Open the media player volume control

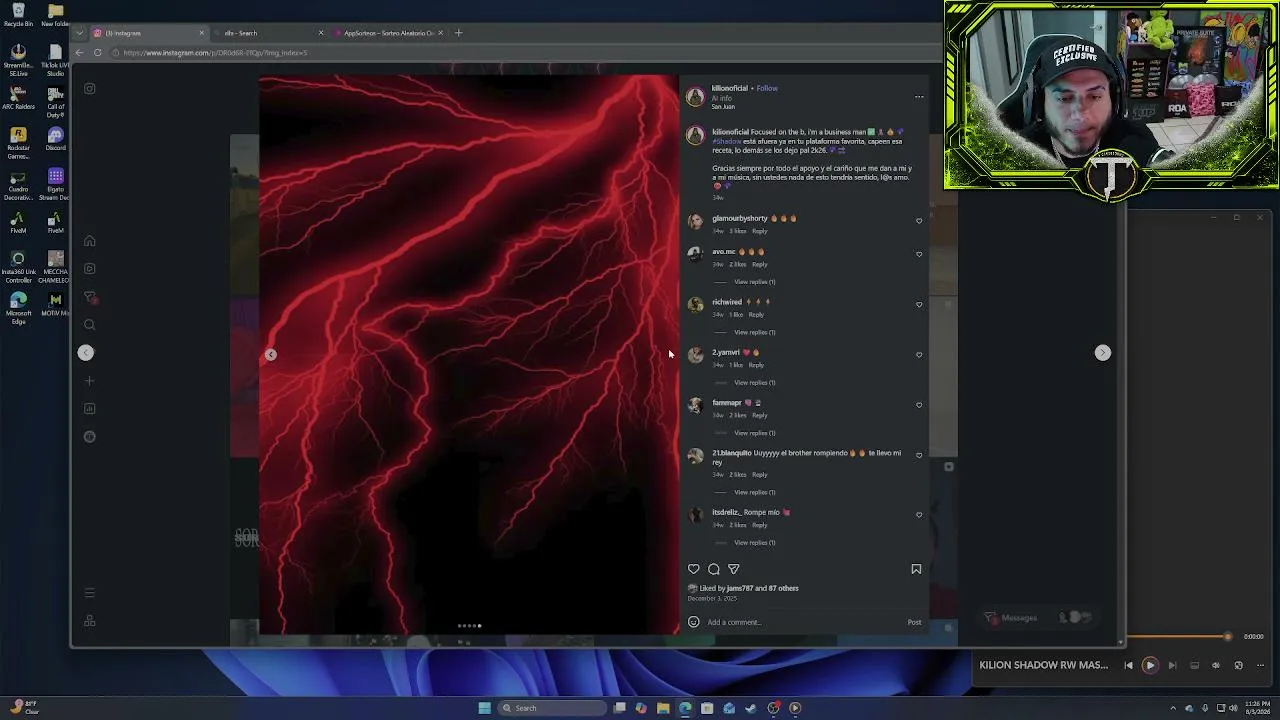pyautogui.click(x=1216, y=665)
